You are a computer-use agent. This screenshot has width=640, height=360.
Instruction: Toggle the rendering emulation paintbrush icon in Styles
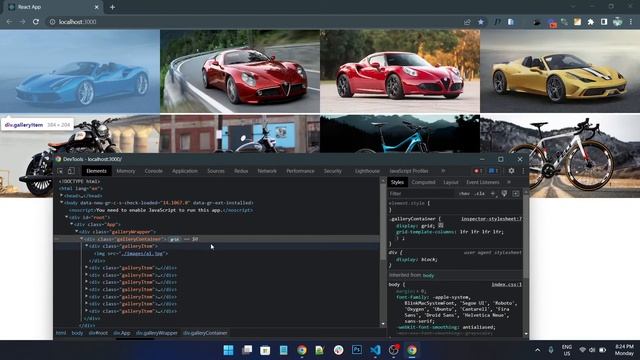pyautogui.click(x=504, y=193)
